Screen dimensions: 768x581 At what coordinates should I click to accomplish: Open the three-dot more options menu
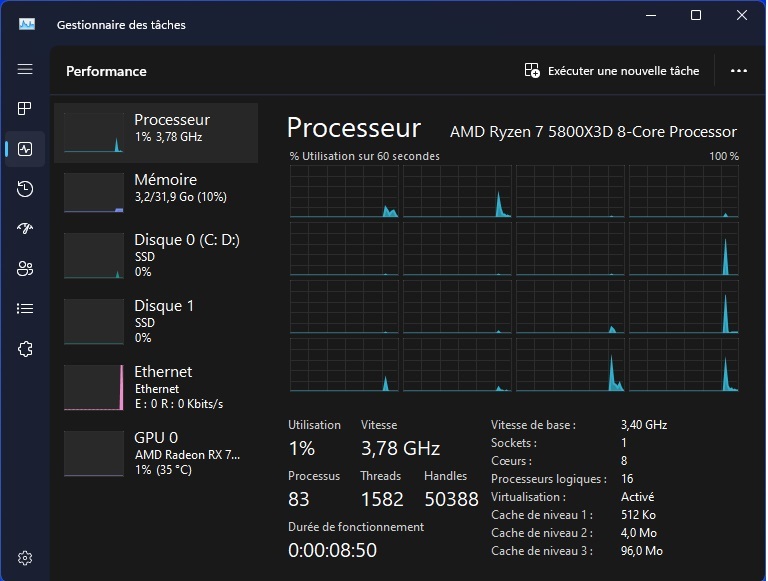pos(739,71)
